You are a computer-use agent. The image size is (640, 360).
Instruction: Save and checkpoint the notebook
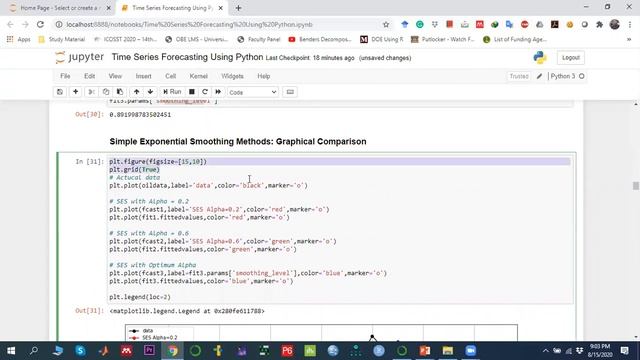tap(60, 92)
